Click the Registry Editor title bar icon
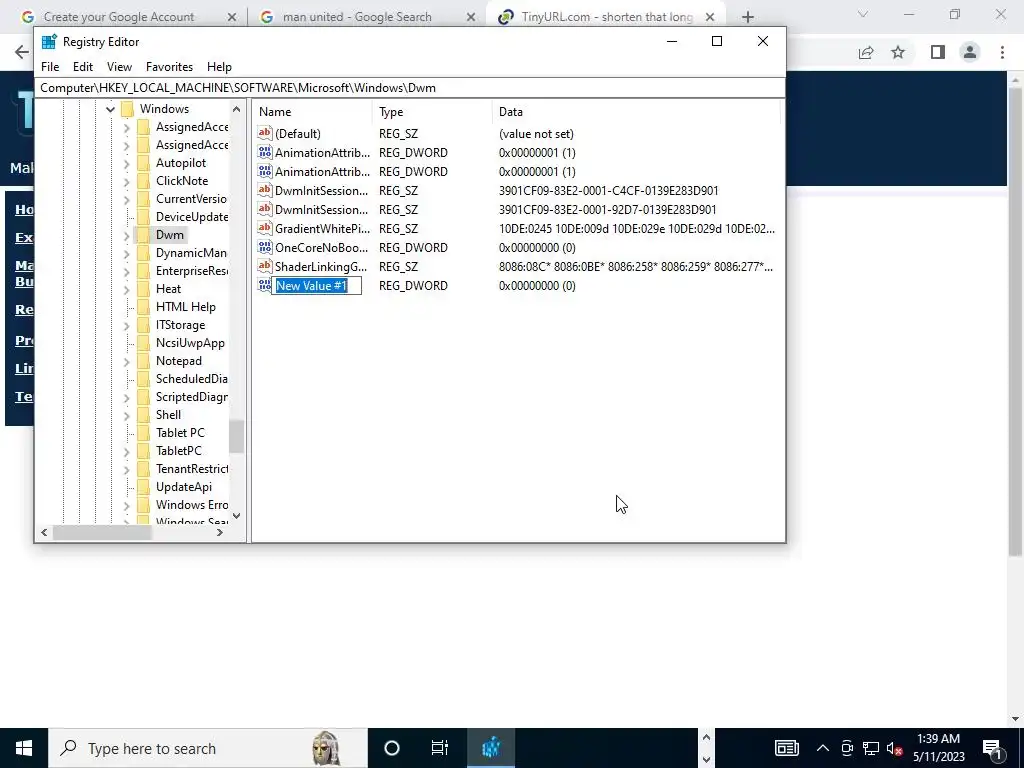This screenshot has height=768, width=1024. click(49, 42)
